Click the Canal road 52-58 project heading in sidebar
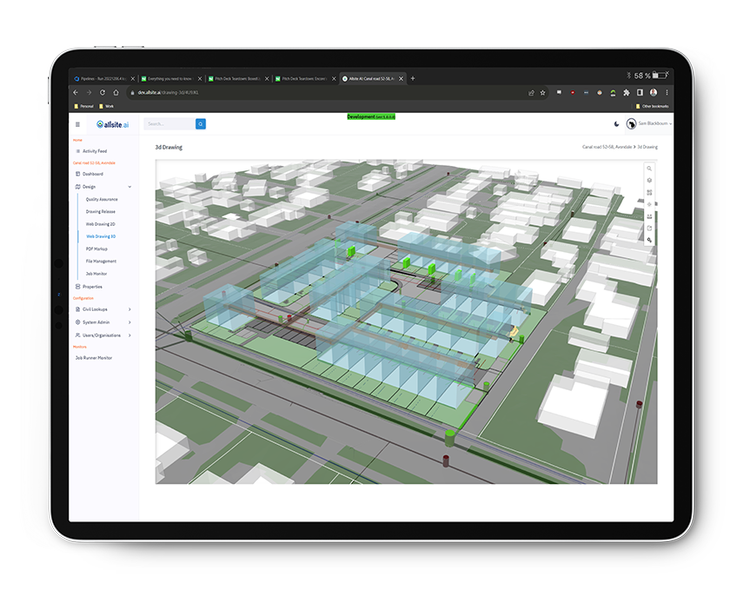750x590 pixels. [94, 163]
